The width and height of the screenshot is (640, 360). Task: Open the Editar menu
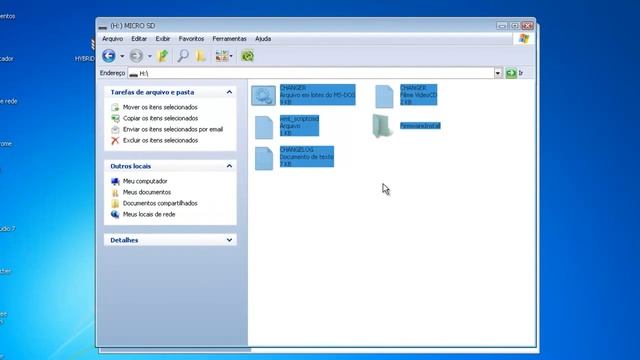(139, 39)
